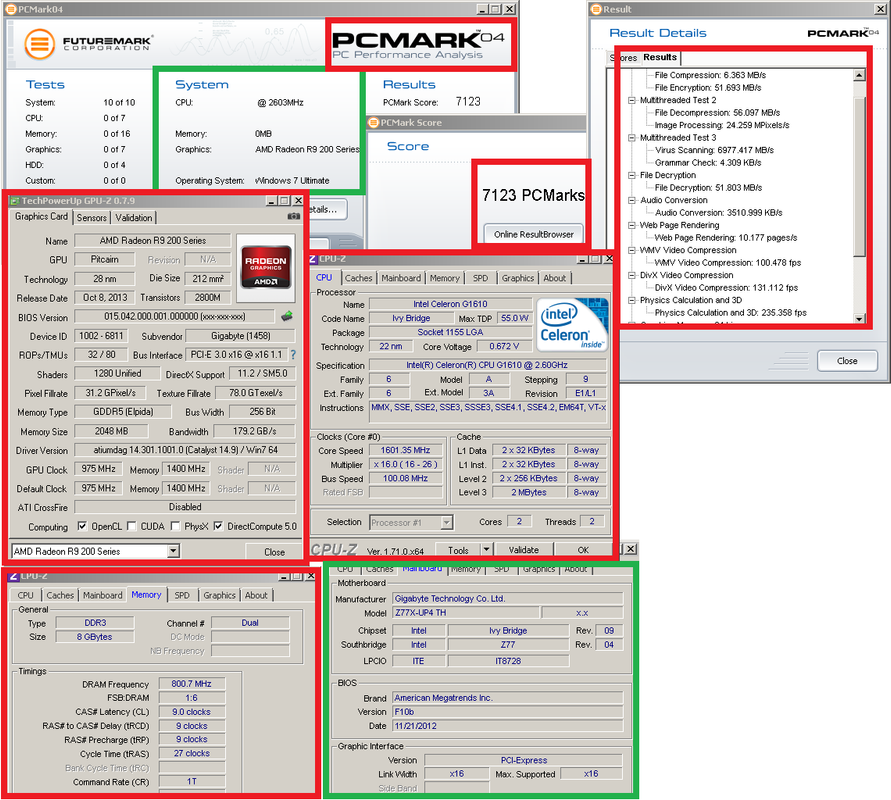
Task: Click the Driver Version atiumdag field
Action: [x=185, y=450]
